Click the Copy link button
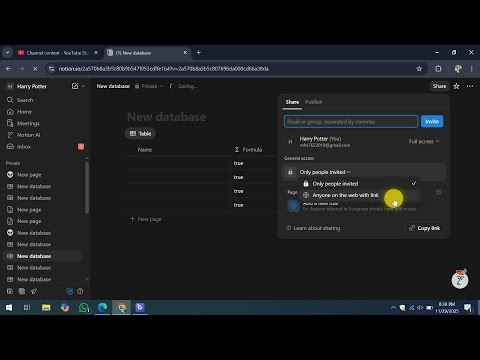Screen dimensions: 480x360 click(425, 228)
